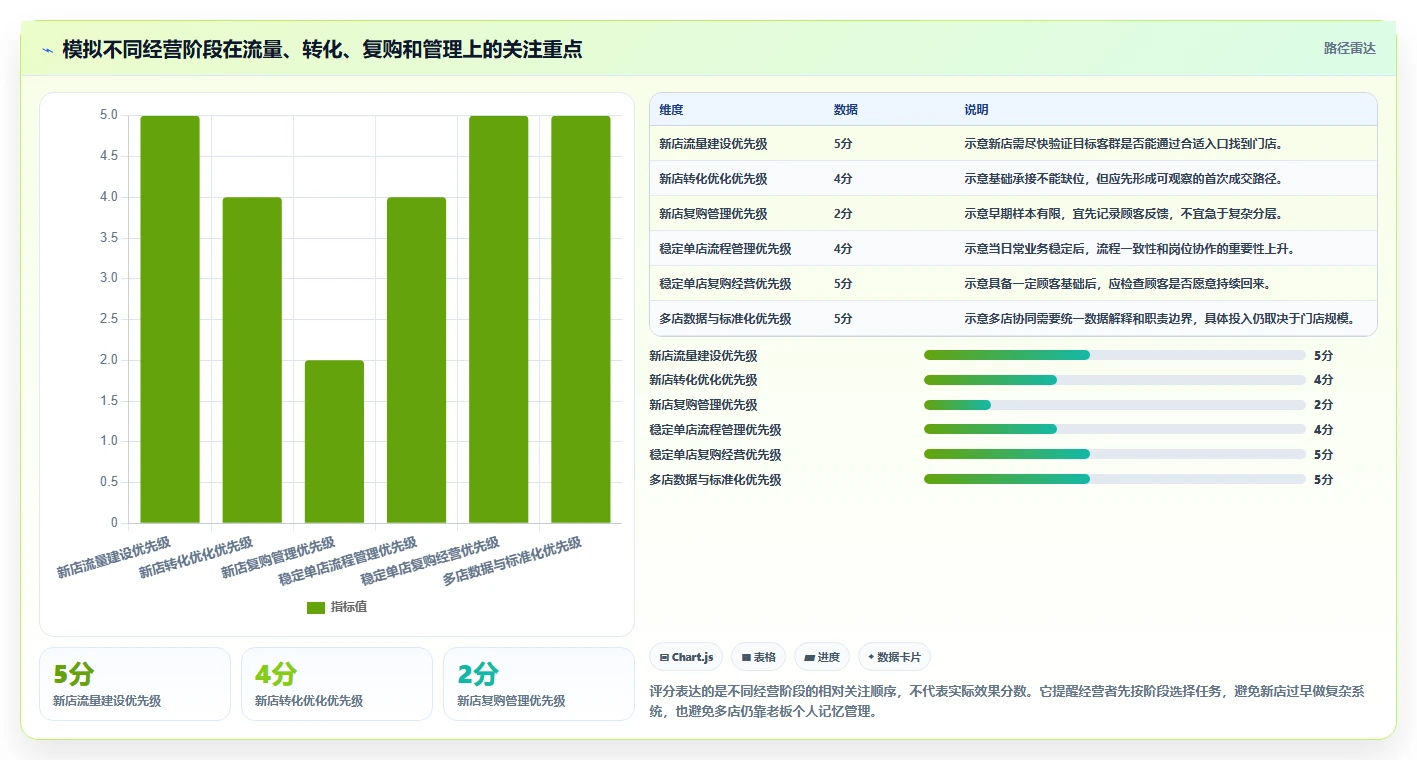Click description starting 示意具备一定顾客基础后
Viewport: 1417px width, 760px height.
tap(1117, 284)
